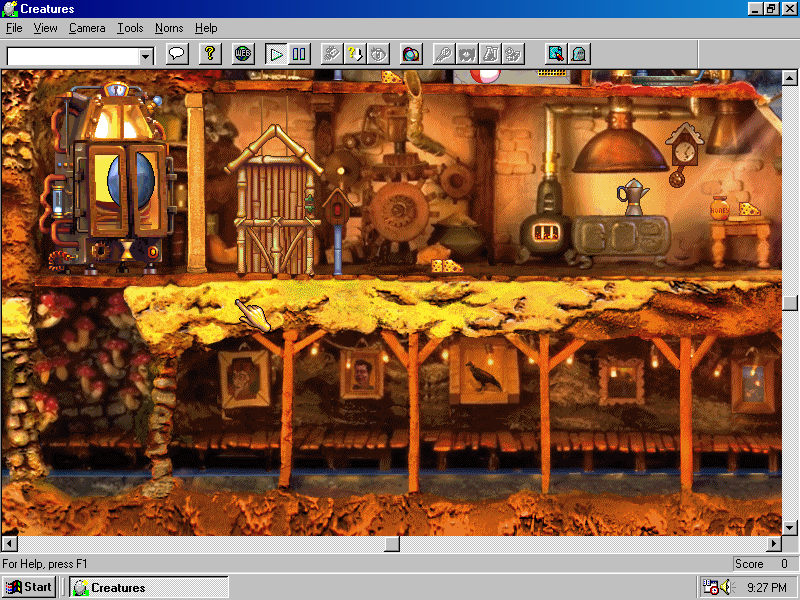Click the greyed gears toolbar icon

coord(513,54)
